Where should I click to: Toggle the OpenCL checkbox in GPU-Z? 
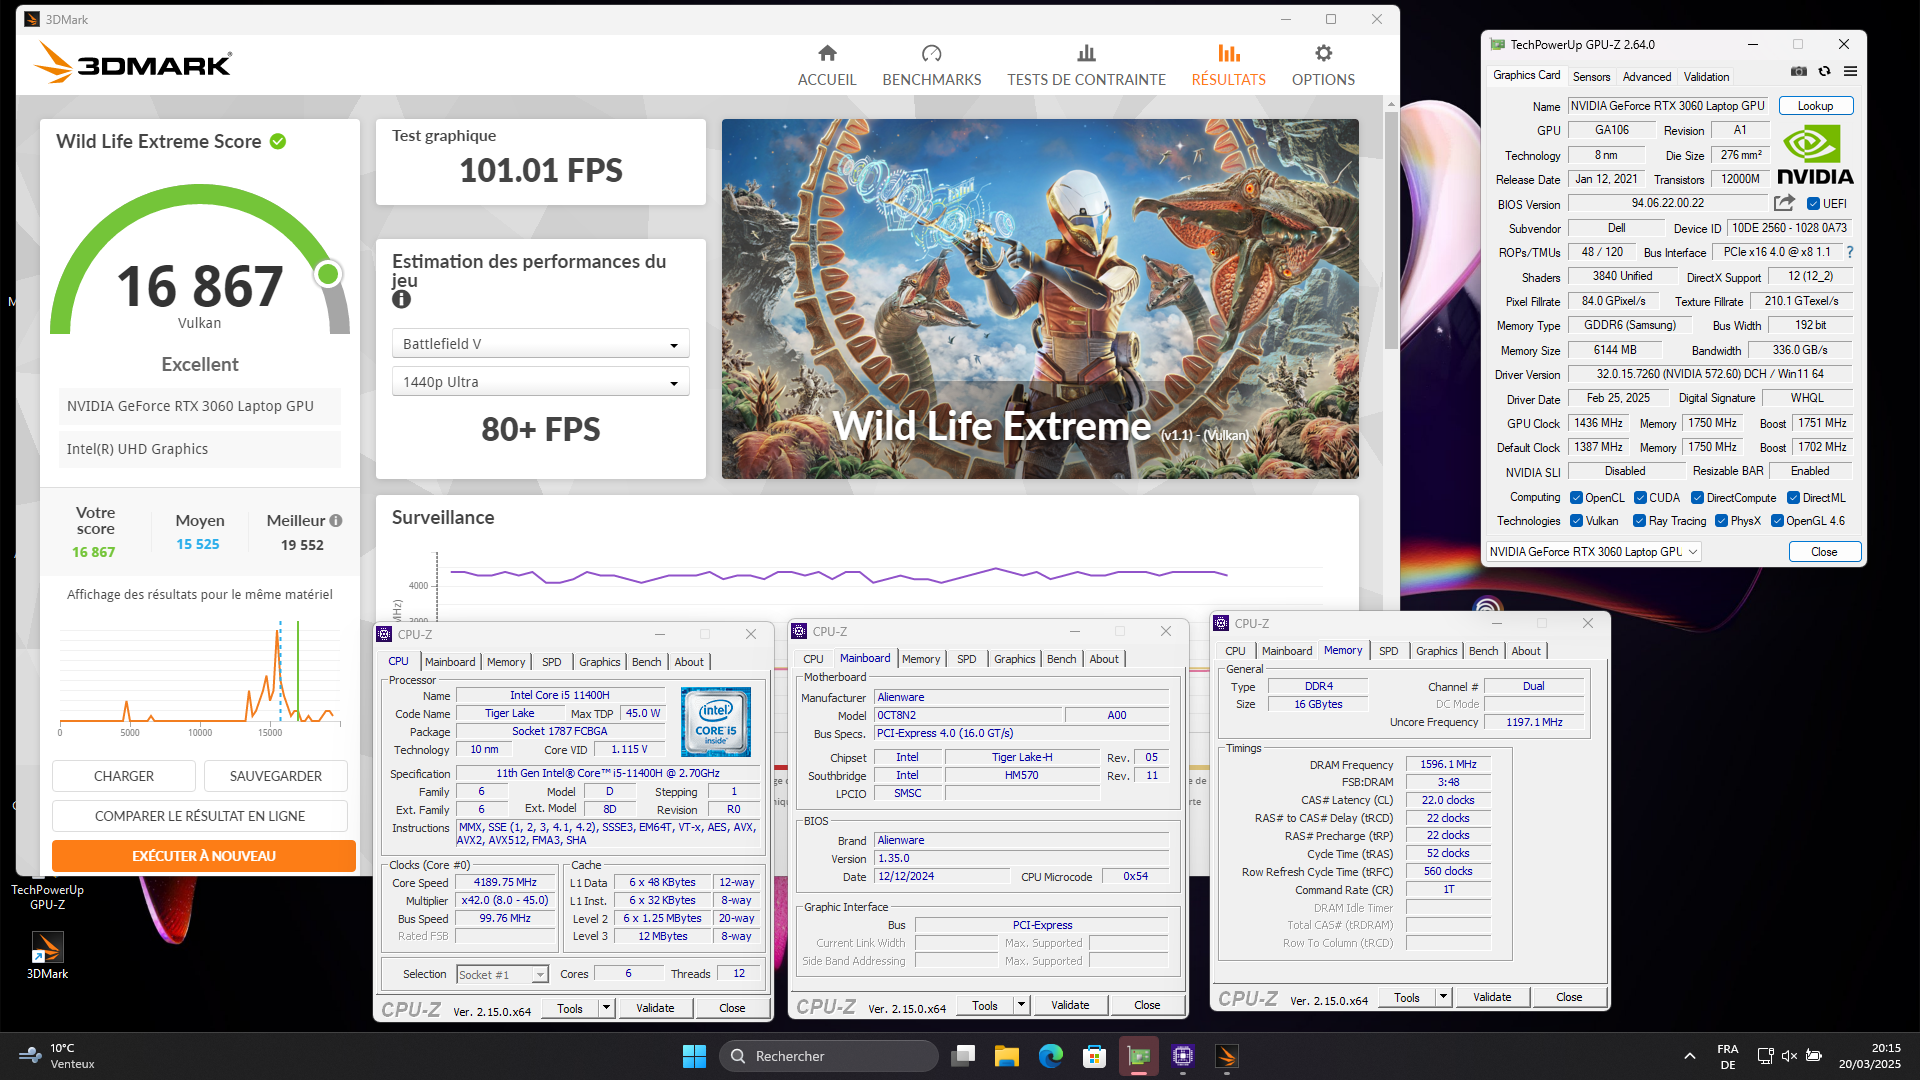point(1576,498)
